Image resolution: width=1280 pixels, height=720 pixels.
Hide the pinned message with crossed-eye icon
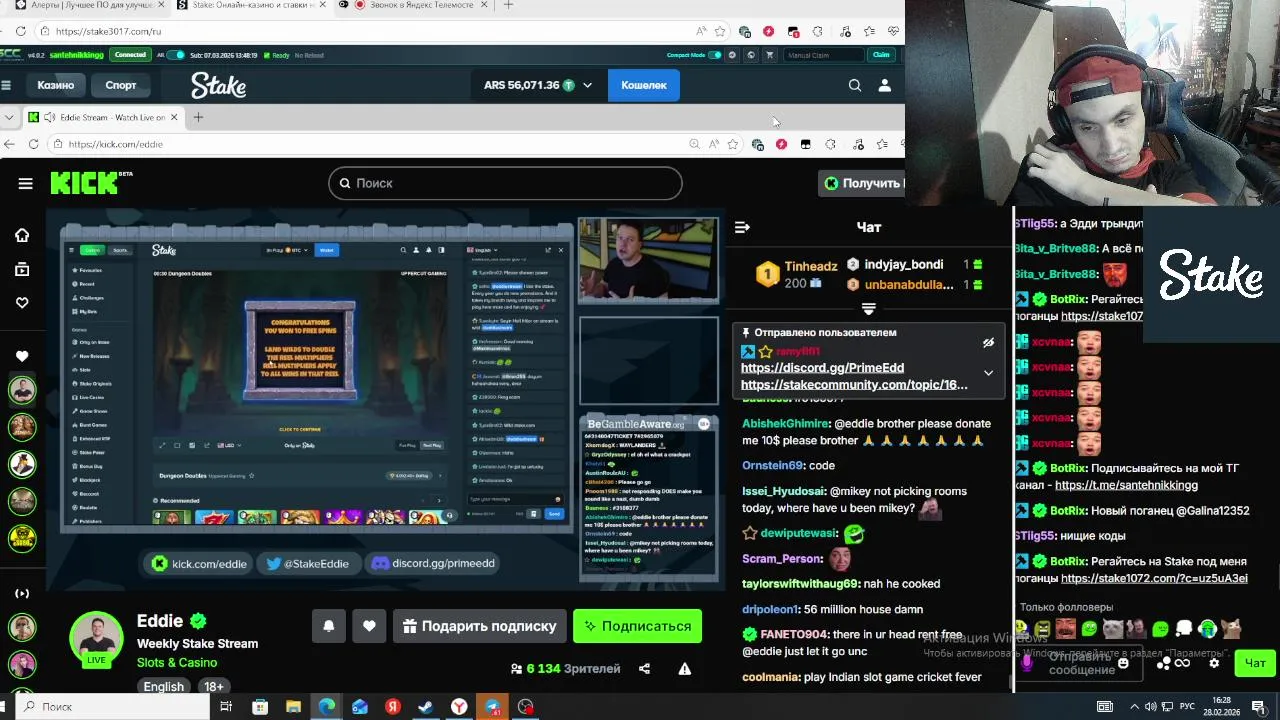coord(988,342)
